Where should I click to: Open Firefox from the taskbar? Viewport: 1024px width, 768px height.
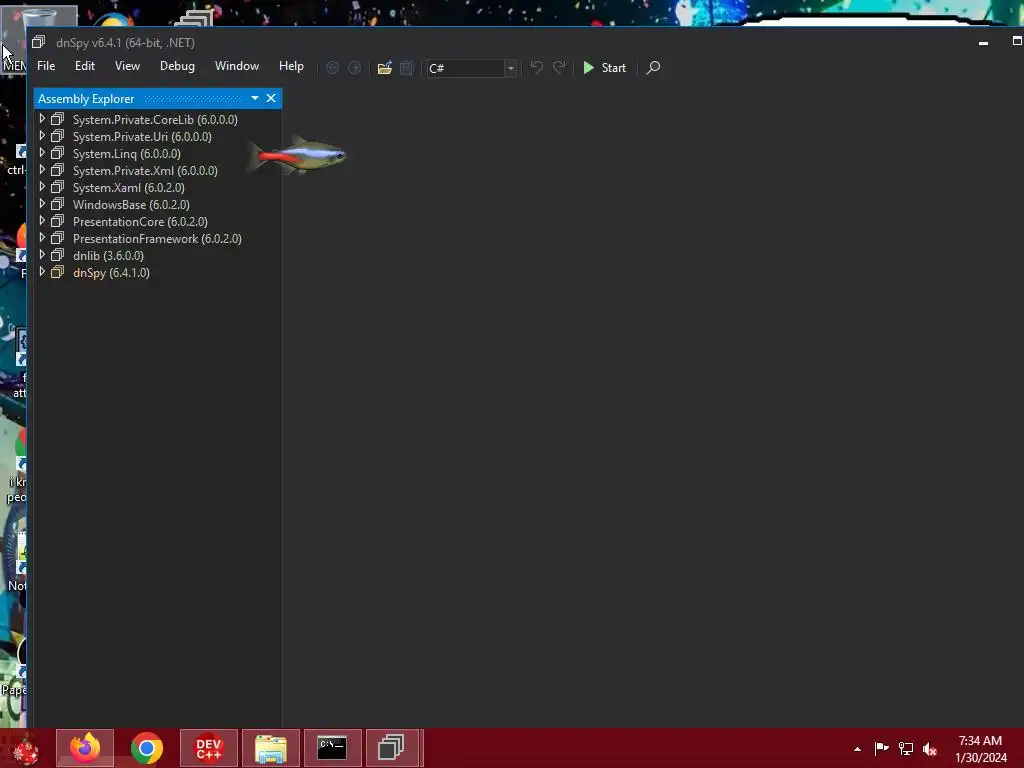click(85, 748)
